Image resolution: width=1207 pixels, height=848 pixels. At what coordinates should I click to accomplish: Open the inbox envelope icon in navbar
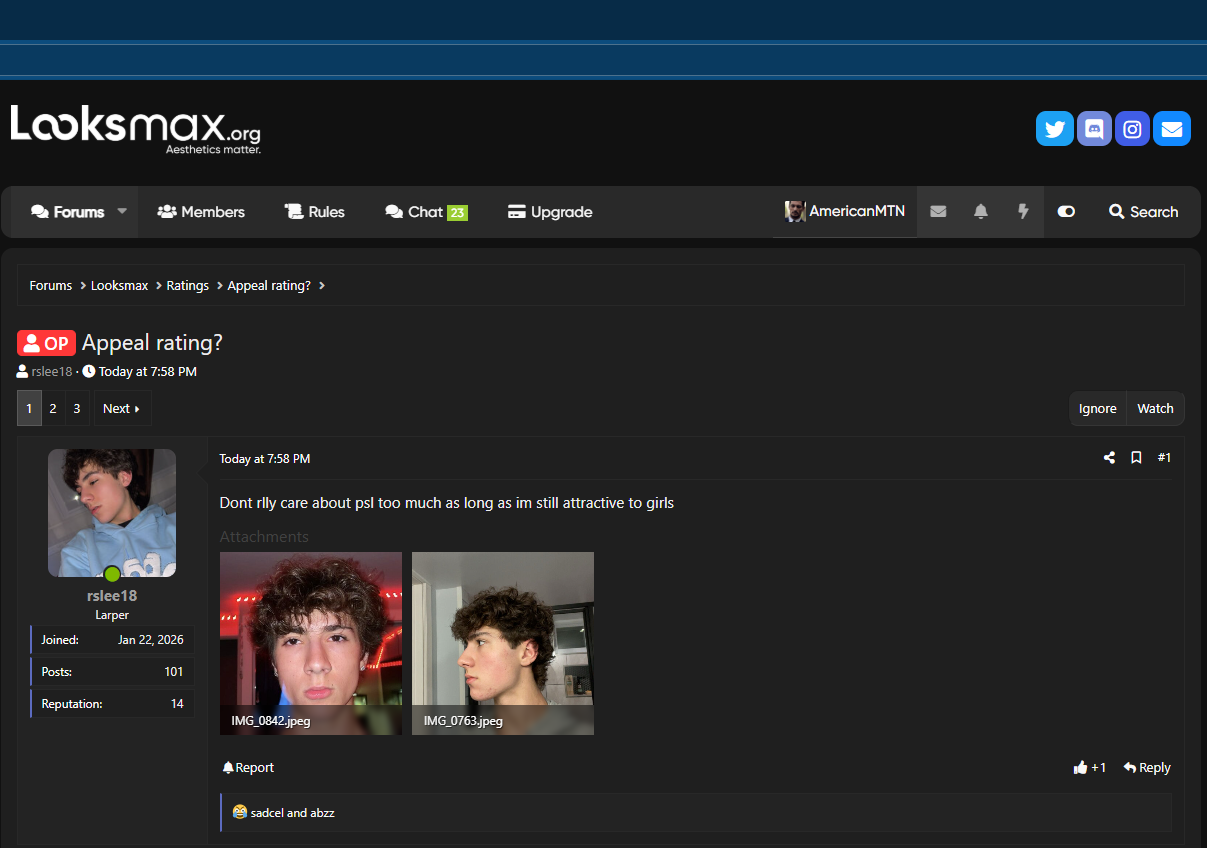(938, 212)
